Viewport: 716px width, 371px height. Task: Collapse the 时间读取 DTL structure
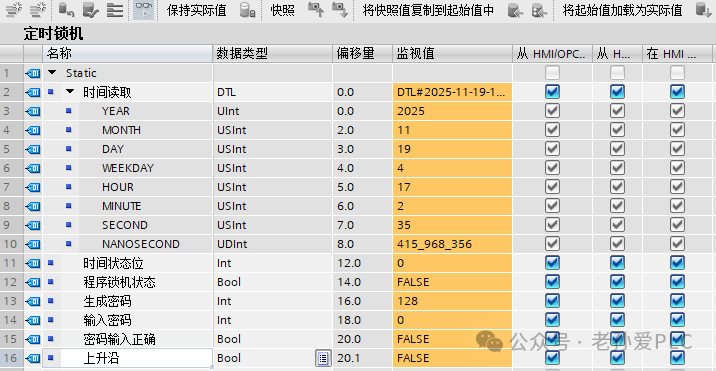(69, 92)
